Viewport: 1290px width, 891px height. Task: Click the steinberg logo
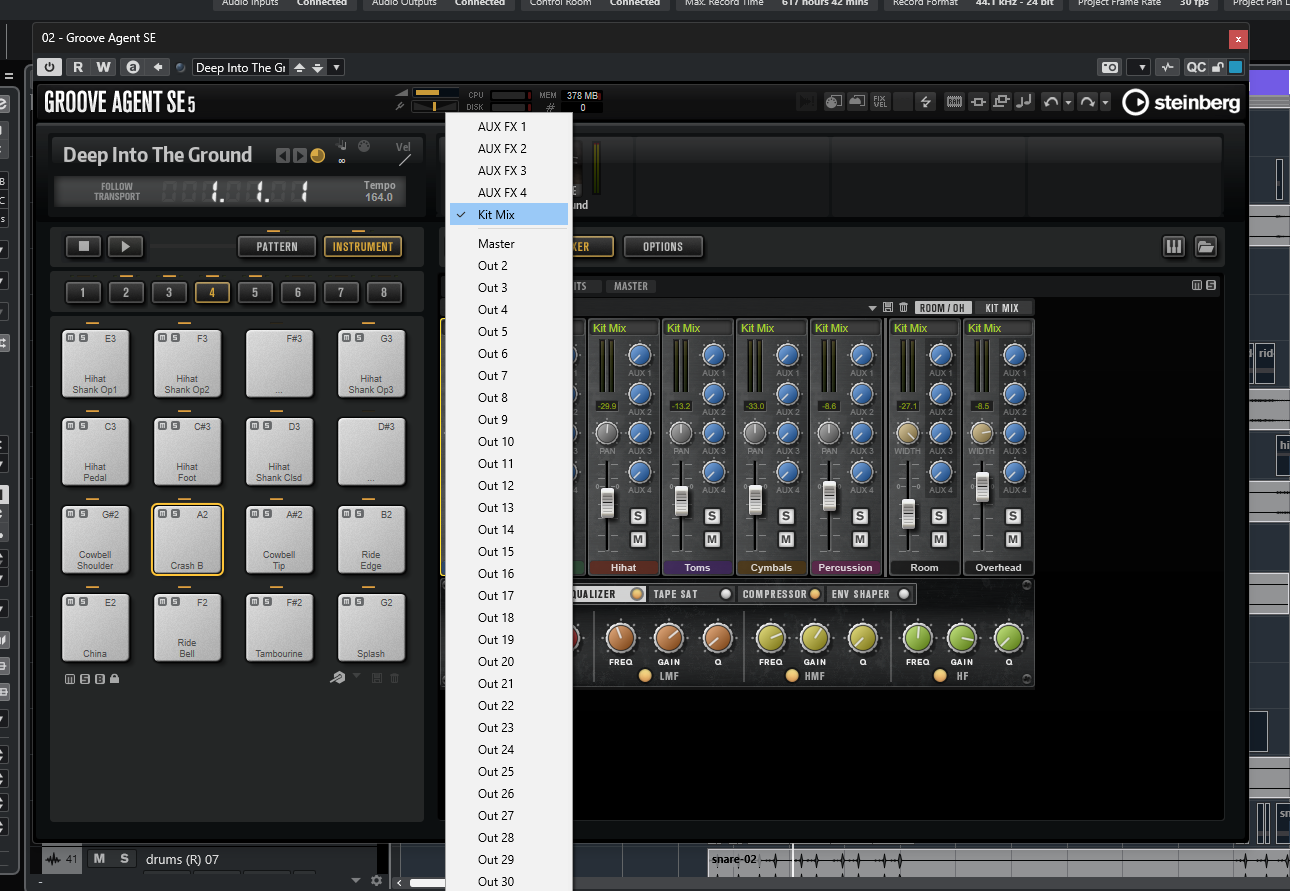pyautogui.click(x=1181, y=102)
